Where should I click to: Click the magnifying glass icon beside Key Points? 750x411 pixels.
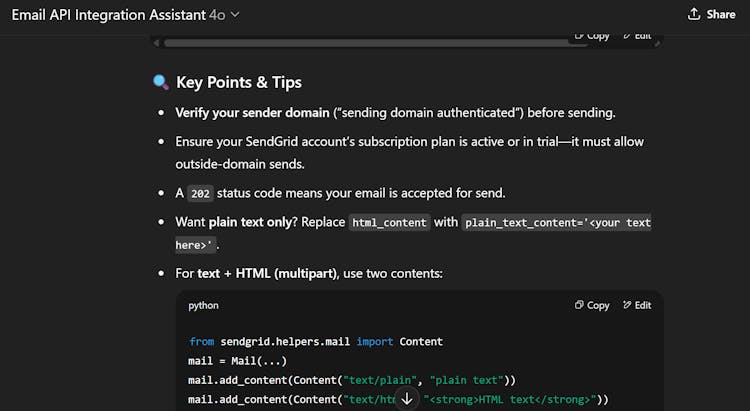160,82
